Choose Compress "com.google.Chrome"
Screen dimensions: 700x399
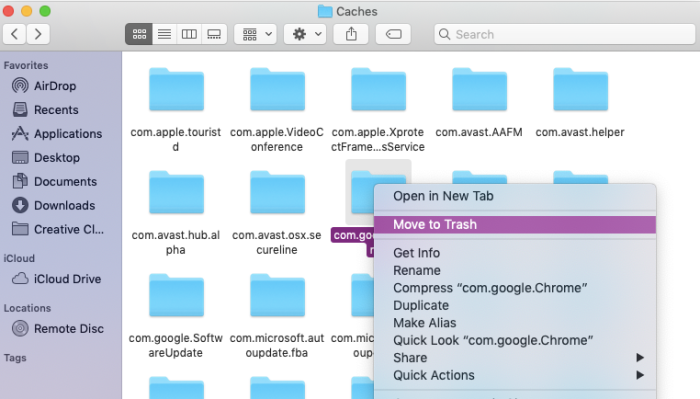(x=515, y=288)
